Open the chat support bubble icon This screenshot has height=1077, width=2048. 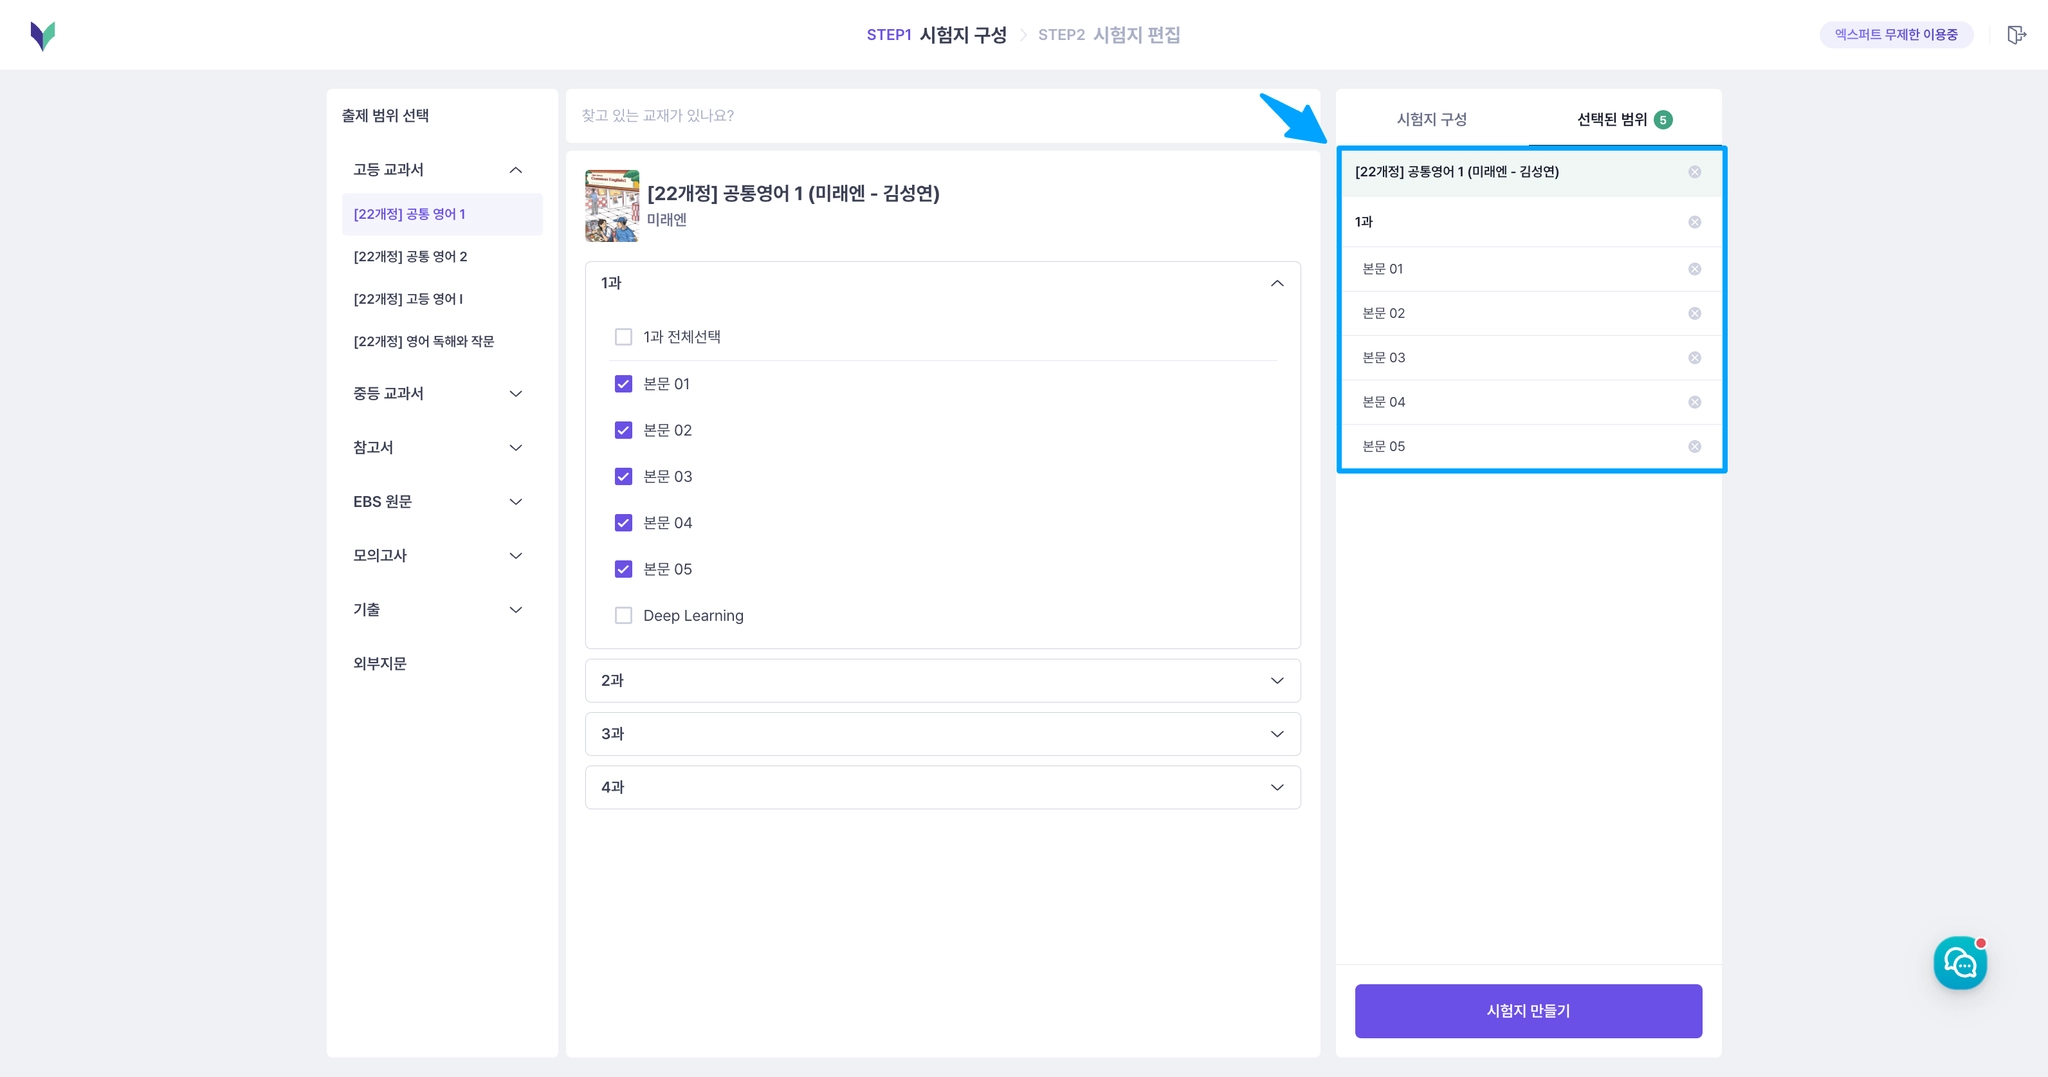click(x=1960, y=963)
